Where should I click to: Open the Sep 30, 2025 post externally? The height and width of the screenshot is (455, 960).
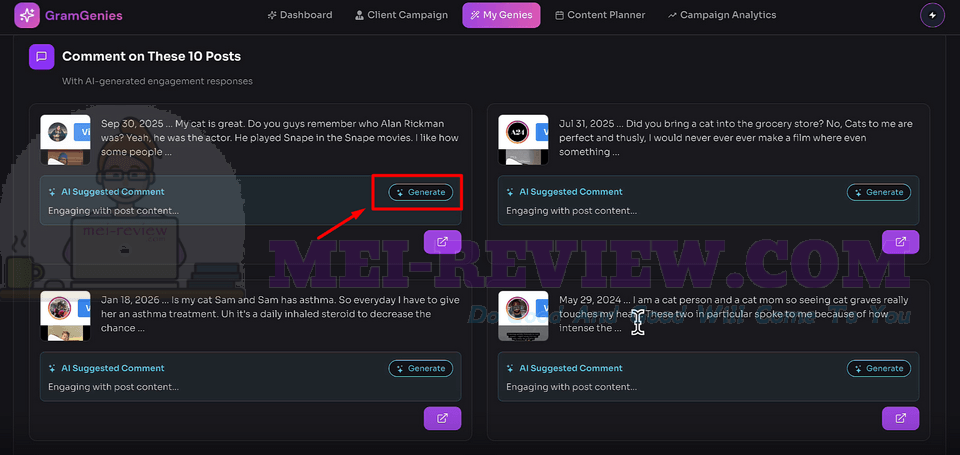click(x=442, y=242)
